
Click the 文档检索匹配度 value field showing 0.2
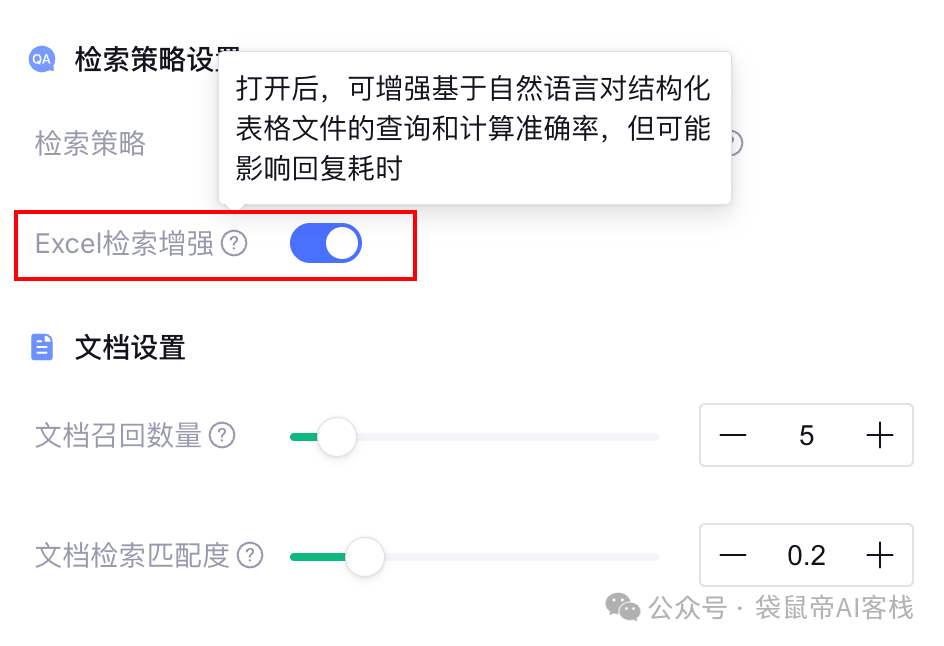(x=806, y=555)
